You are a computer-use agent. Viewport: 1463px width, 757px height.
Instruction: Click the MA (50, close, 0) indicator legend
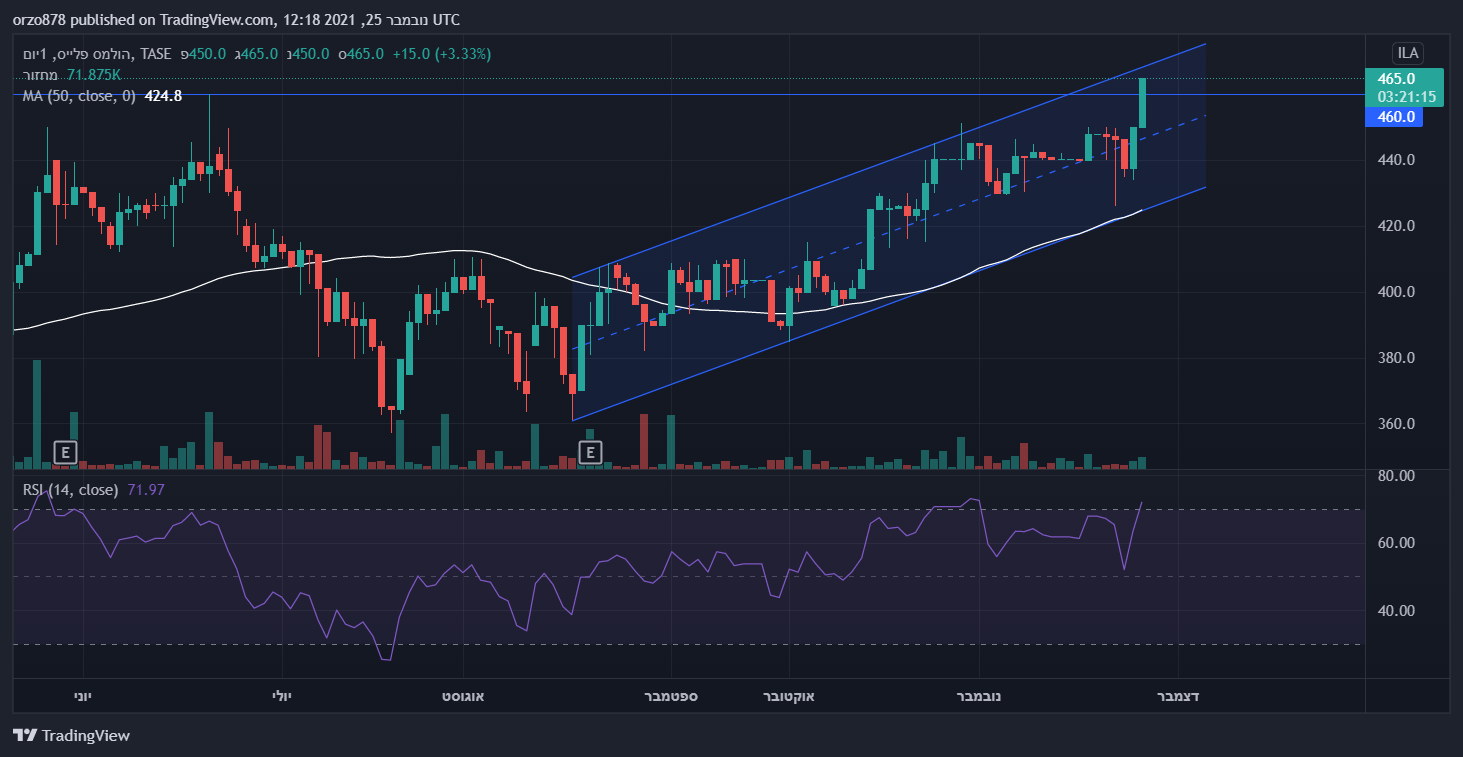point(80,96)
